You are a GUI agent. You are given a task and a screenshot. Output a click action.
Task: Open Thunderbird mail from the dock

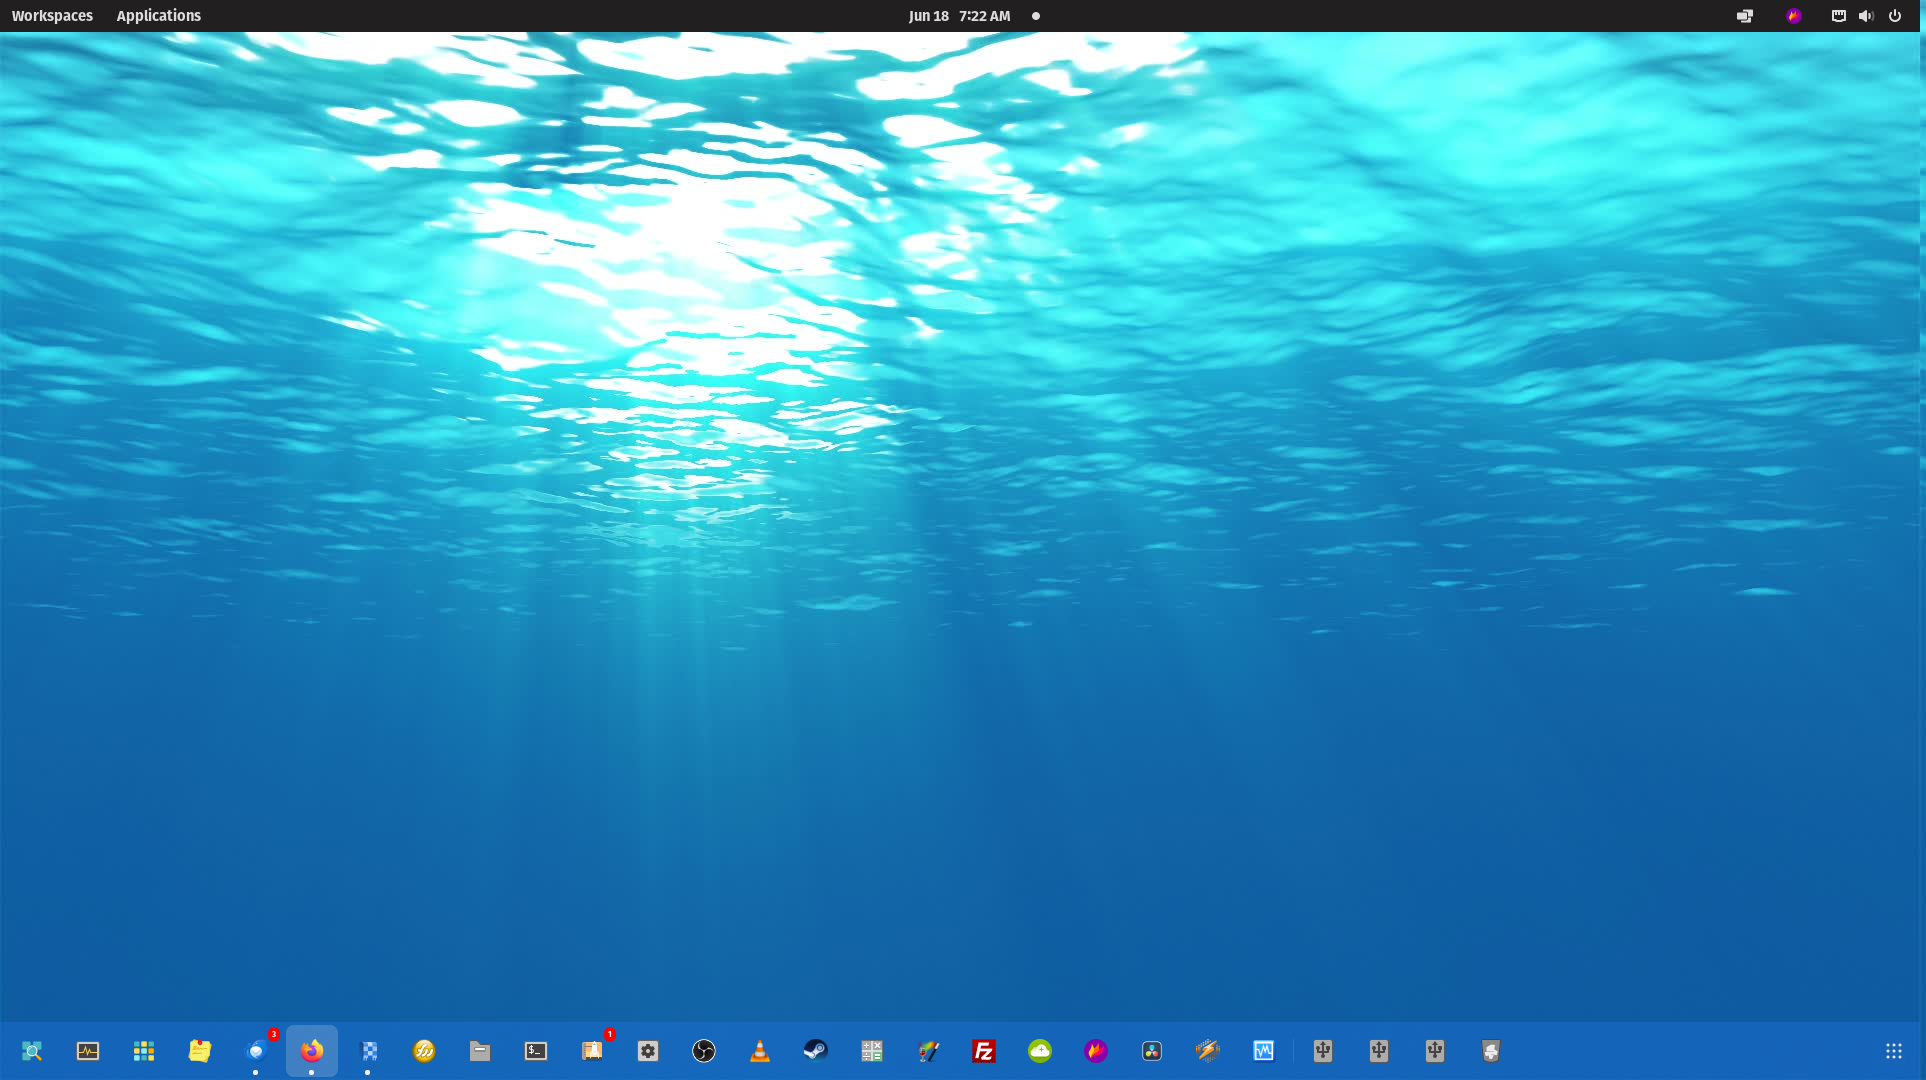[x=256, y=1051]
